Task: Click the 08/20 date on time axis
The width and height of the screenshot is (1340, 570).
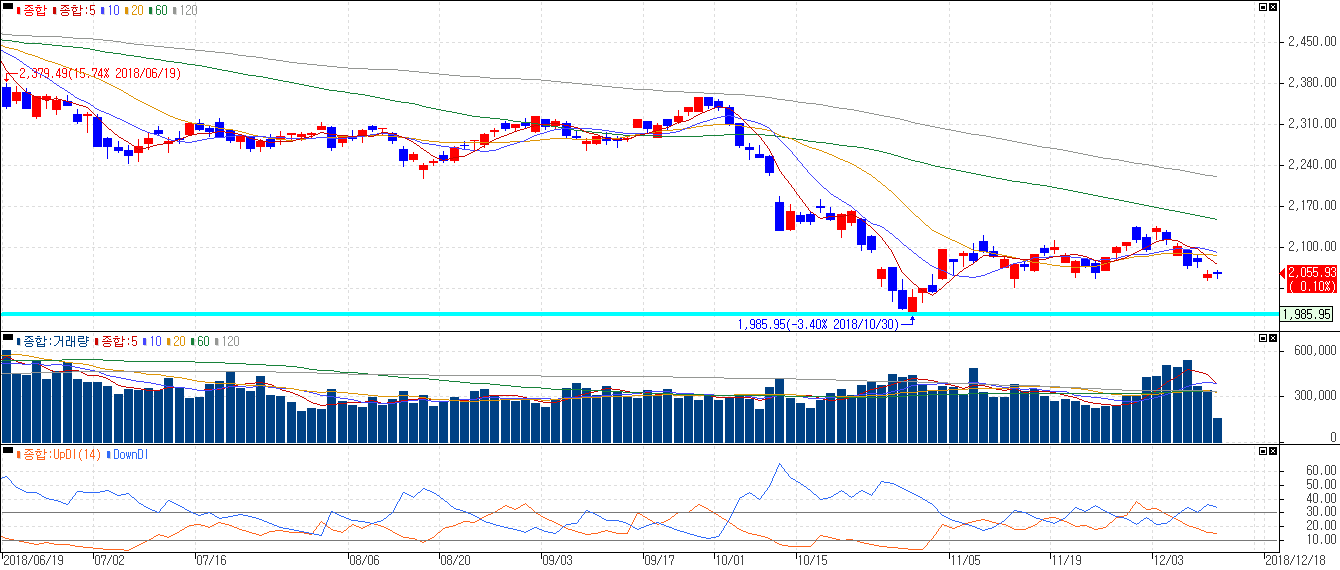Action: pyautogui.click(x=455, y=561)
